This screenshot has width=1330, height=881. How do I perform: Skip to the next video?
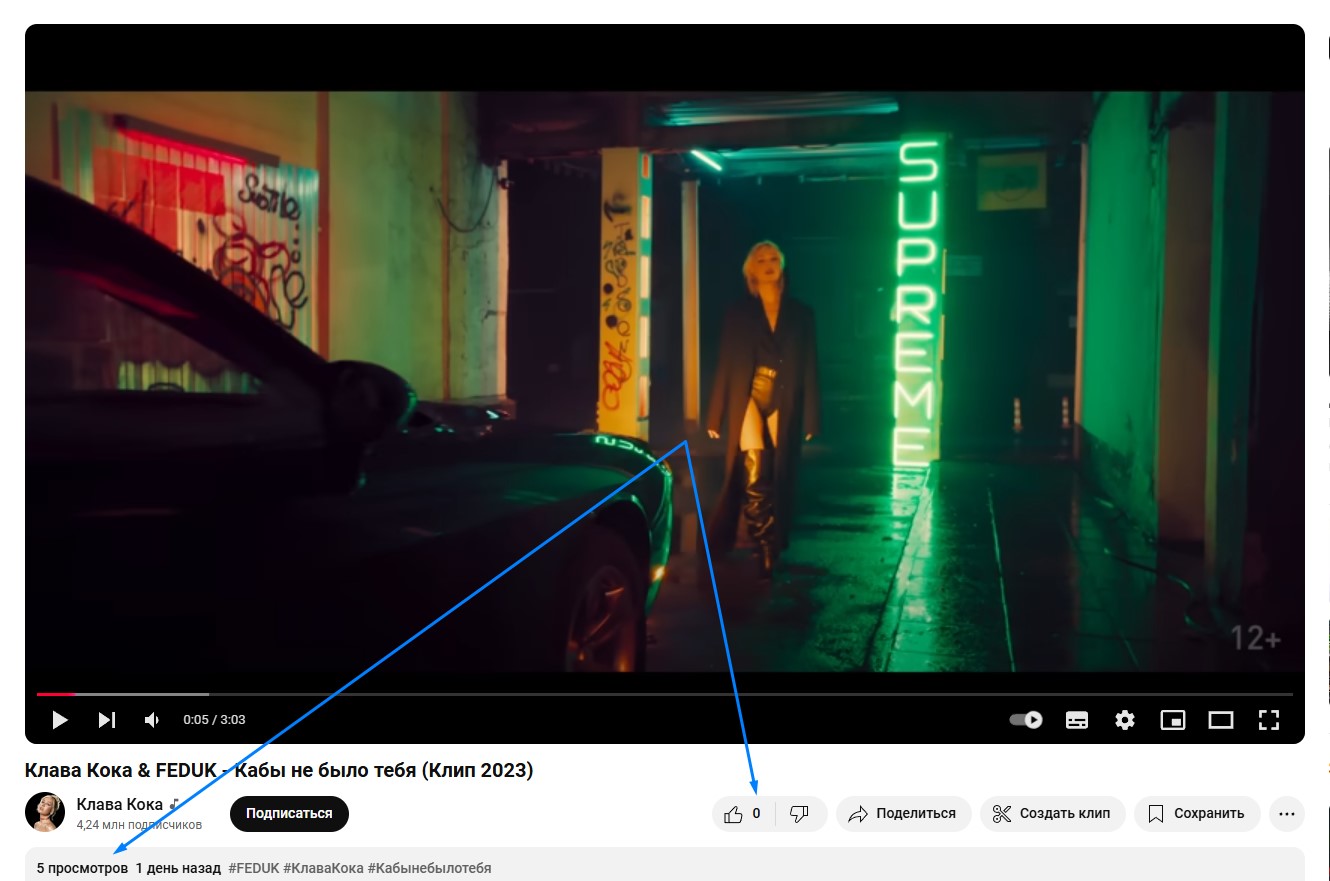[x=107, y=719]
